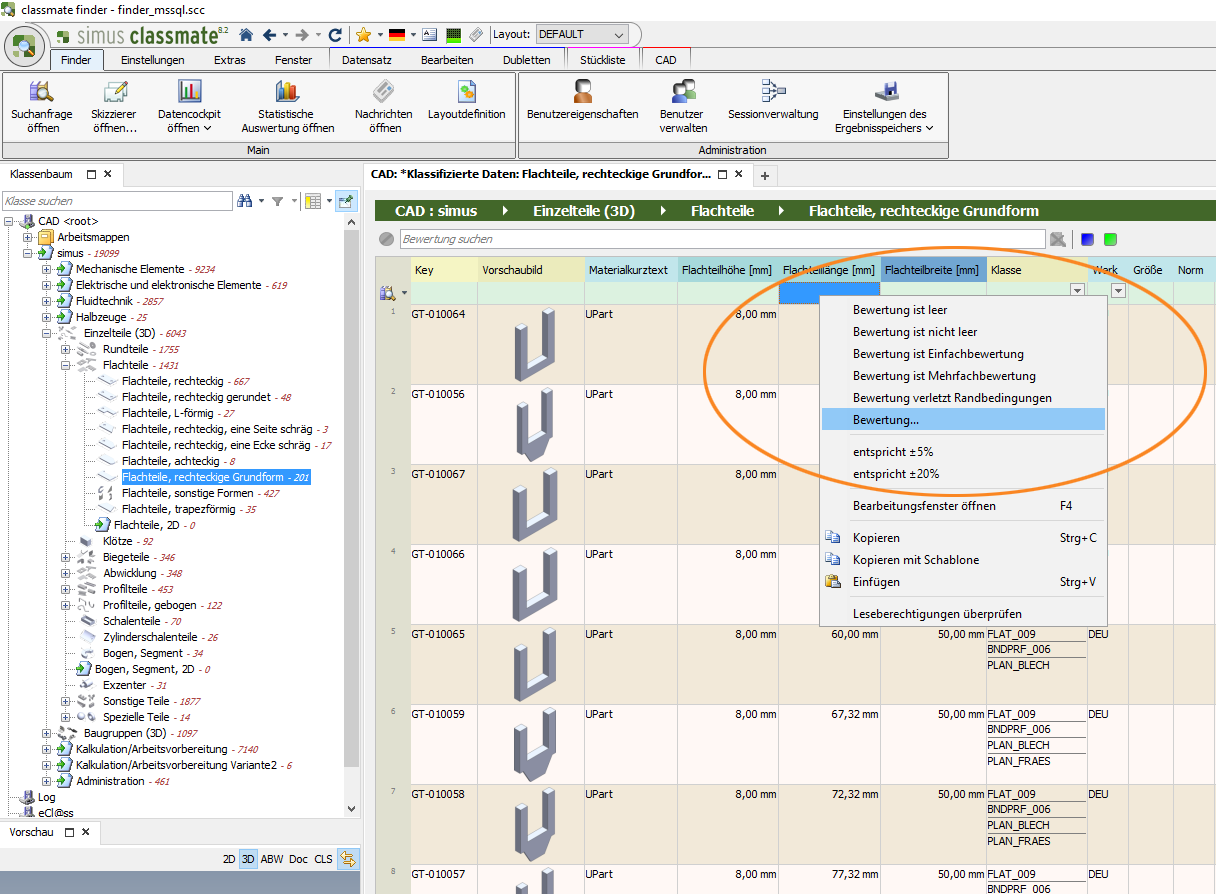Open Einstellungen des Ergebnisspeichers

[885, 107]
